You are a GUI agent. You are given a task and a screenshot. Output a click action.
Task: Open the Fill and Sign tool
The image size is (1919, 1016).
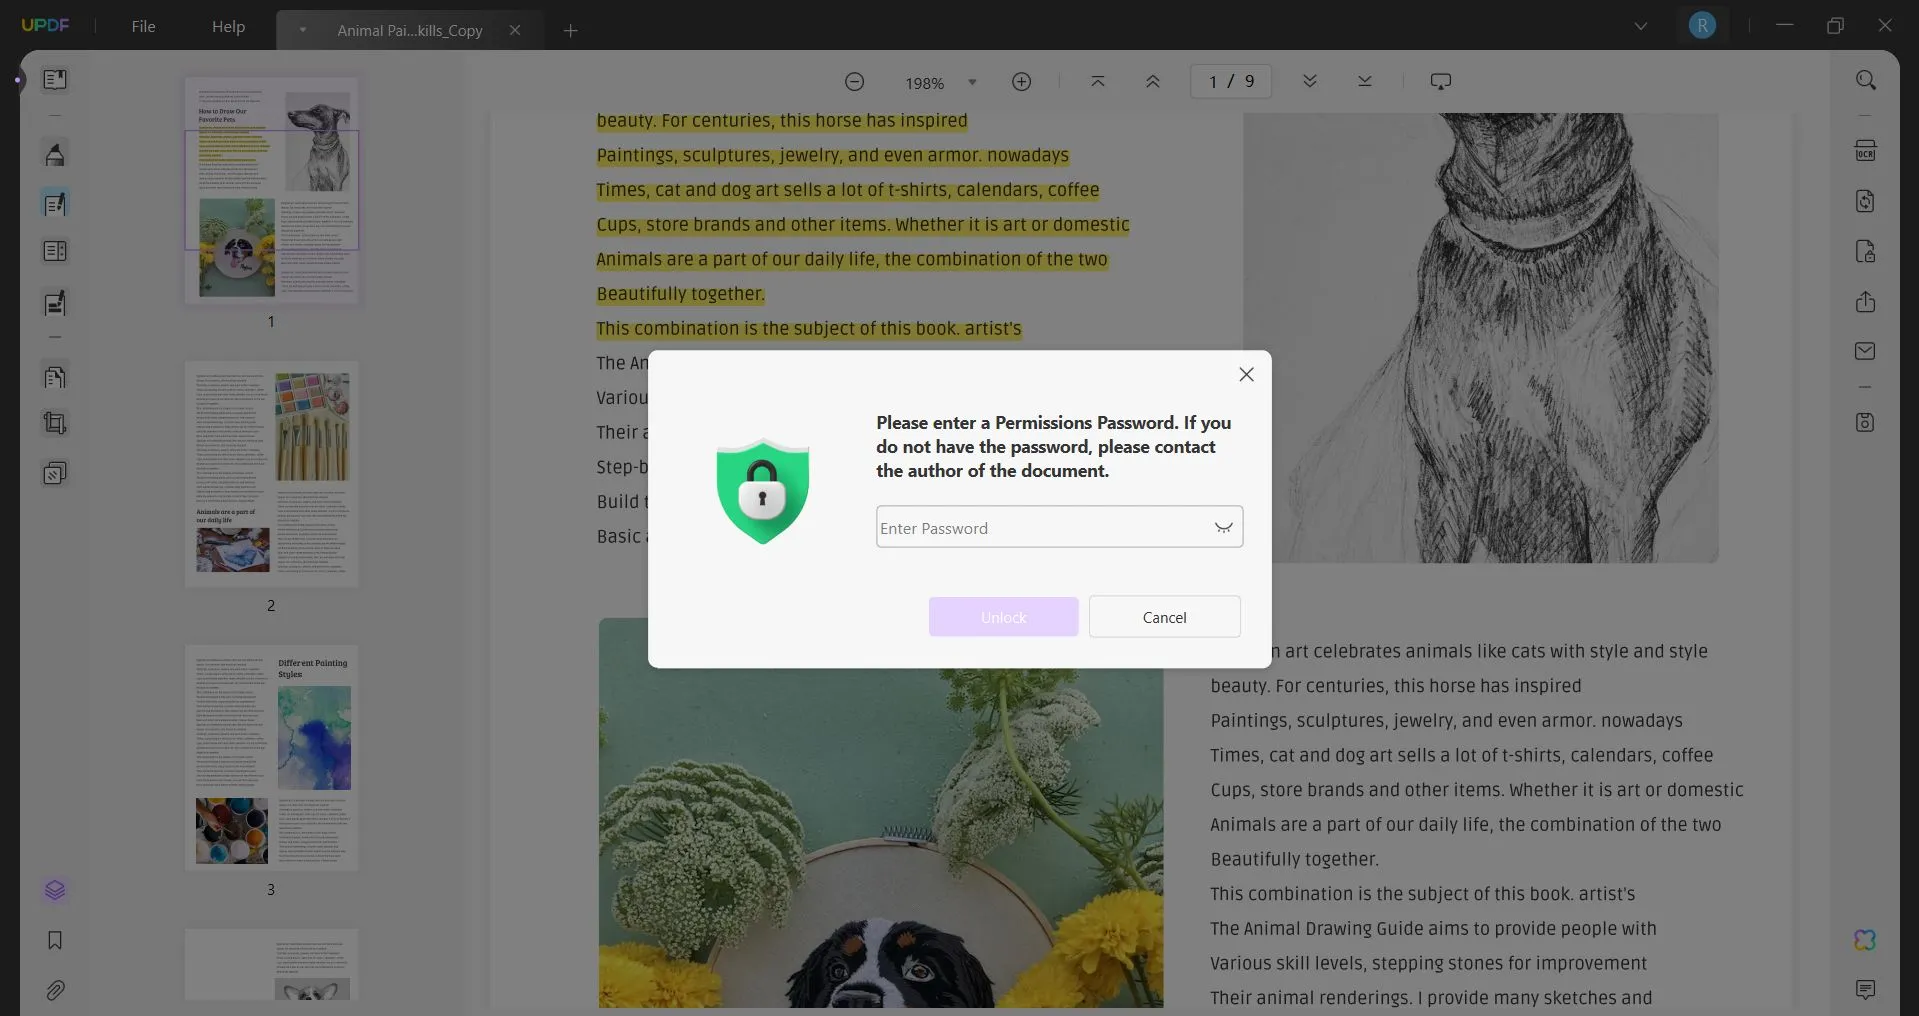pyautogui.click(x=55, y=303)
